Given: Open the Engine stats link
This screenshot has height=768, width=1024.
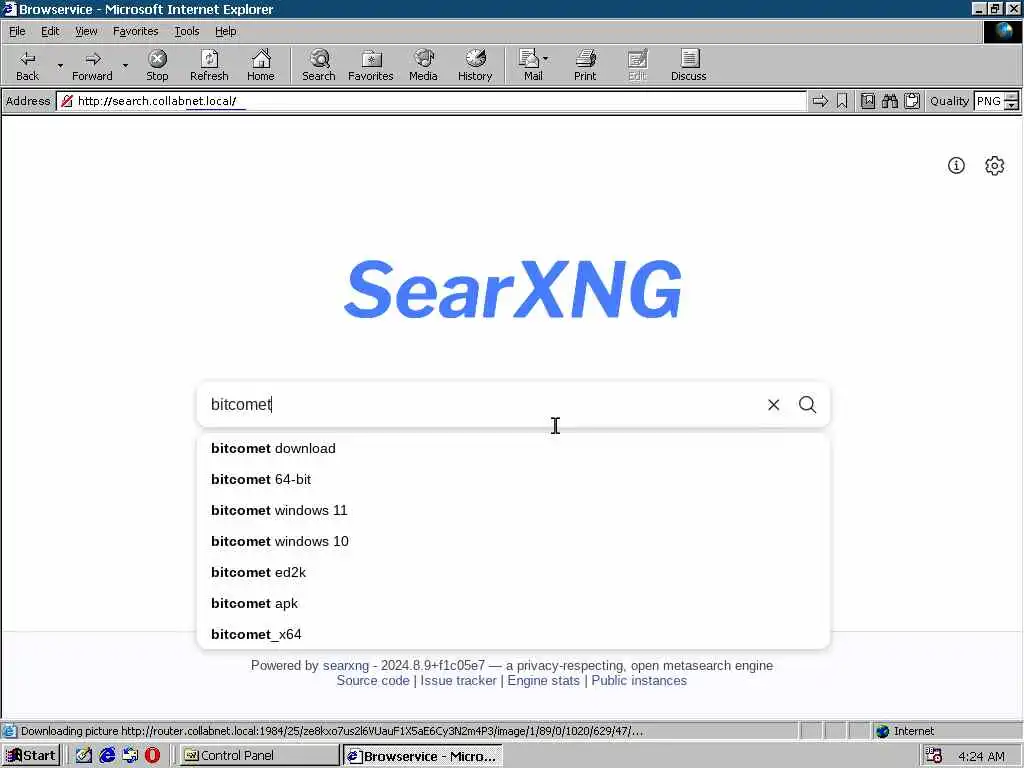Looking at the screenshot, I should click(543, 680).
